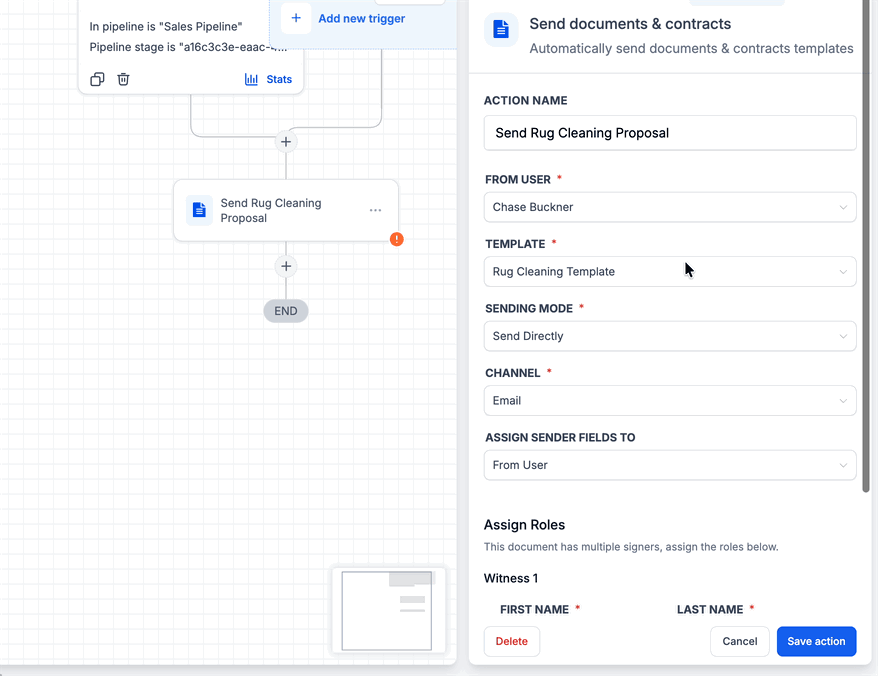
Task: Click the workflow minimap thumbnail
Action: pos(389,610)
